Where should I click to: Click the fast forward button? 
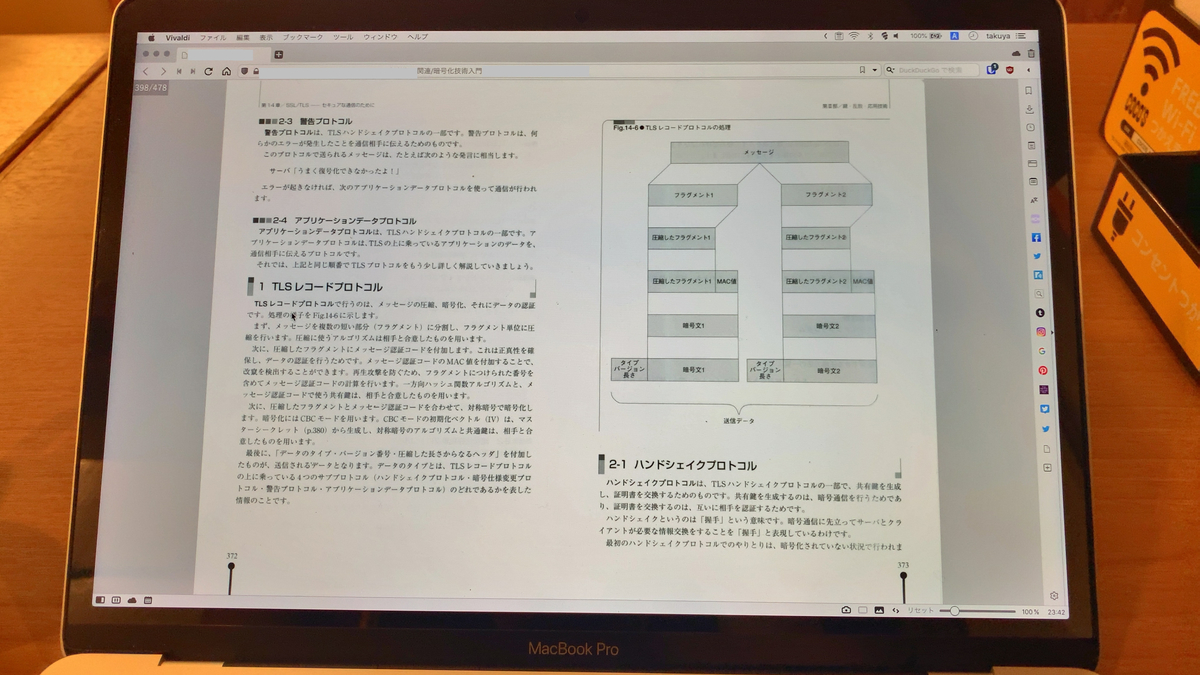pyautogui.click(x=192, y=72)
